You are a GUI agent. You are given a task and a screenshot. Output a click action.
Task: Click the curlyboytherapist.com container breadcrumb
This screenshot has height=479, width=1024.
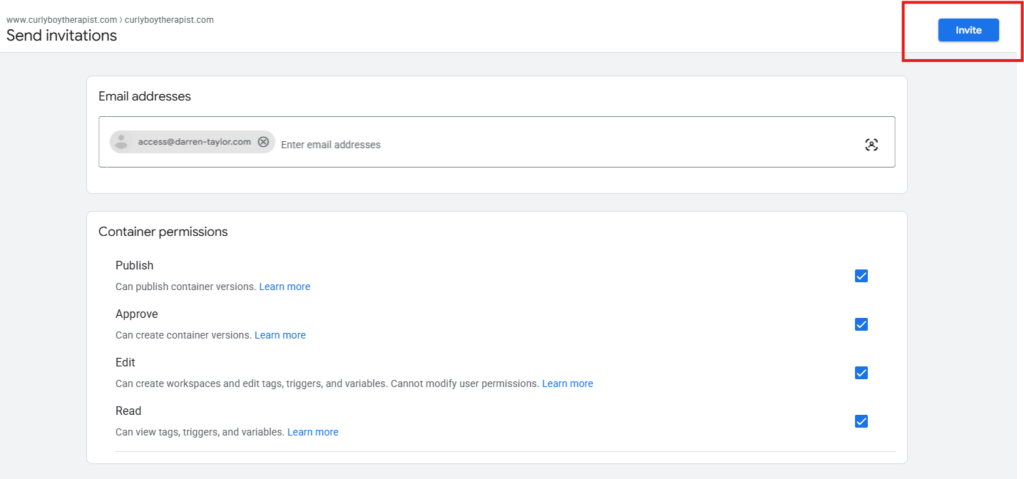pyautogui.click(x=169, y=20)
